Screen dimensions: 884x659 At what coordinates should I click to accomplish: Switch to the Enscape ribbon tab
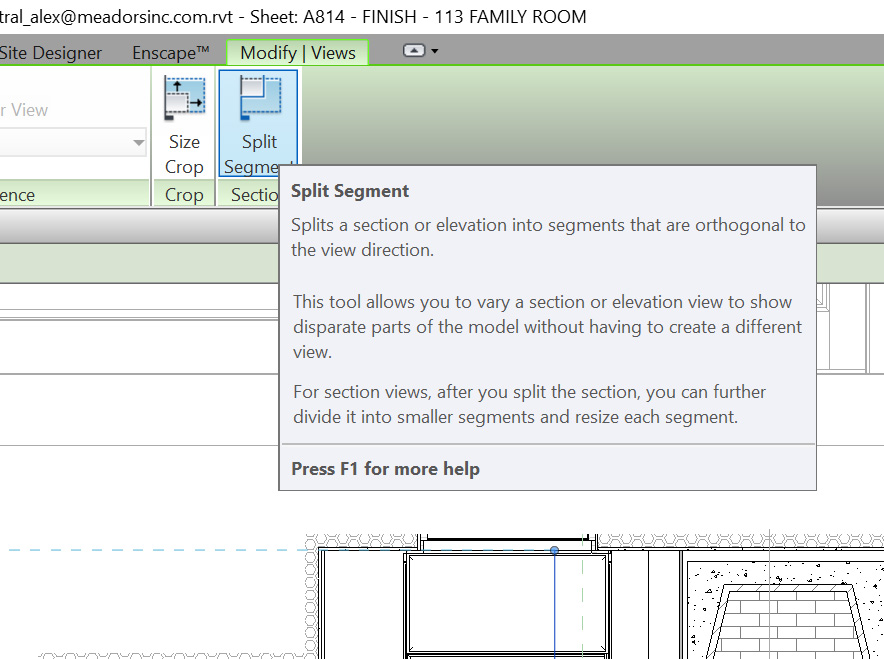pos(170,52)
